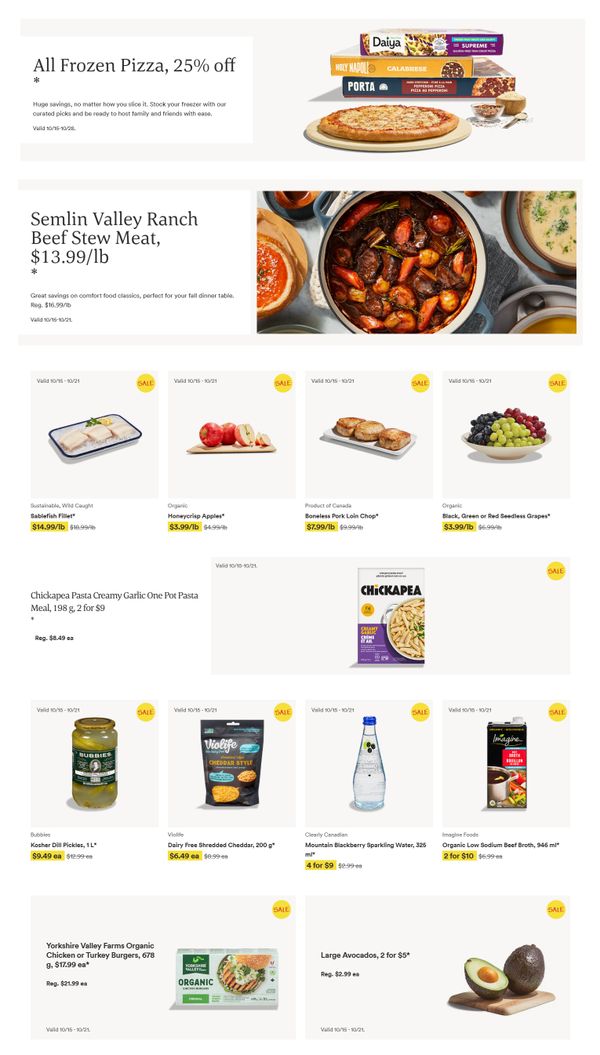Click the Kosher Dill Pickles product title
The height and width of the screenshot is (1055, 600).
coord(63,845)
